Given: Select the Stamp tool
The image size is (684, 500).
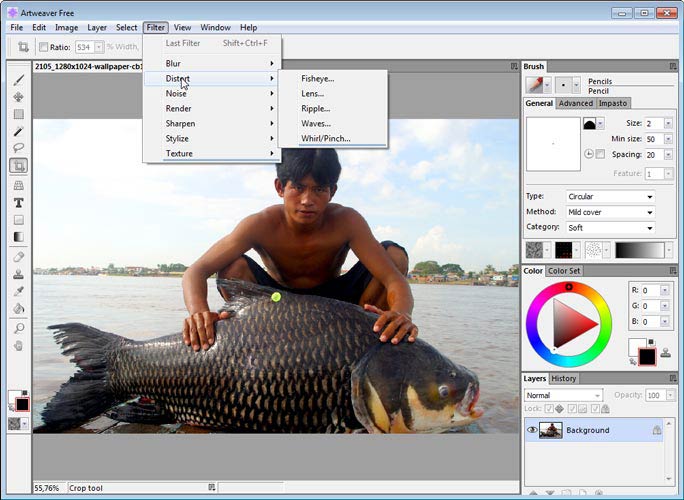Looking at the screenshot, I should pos(19,274).
